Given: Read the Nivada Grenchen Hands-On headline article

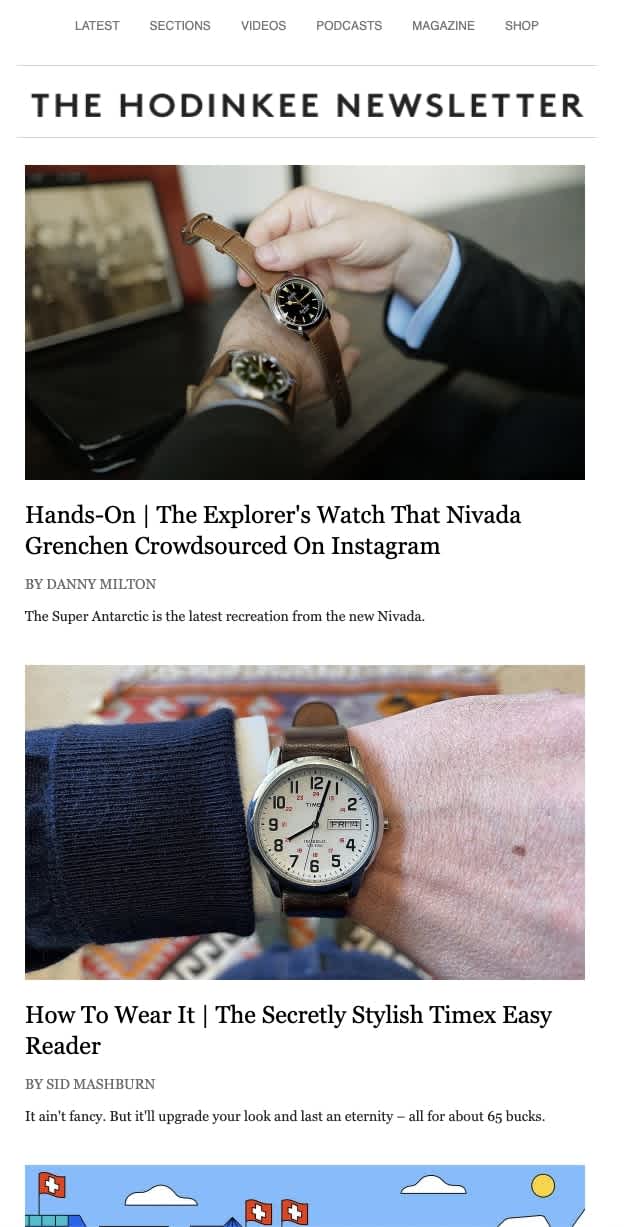Looking at the screenshot, I should click(x=273, y=530).
